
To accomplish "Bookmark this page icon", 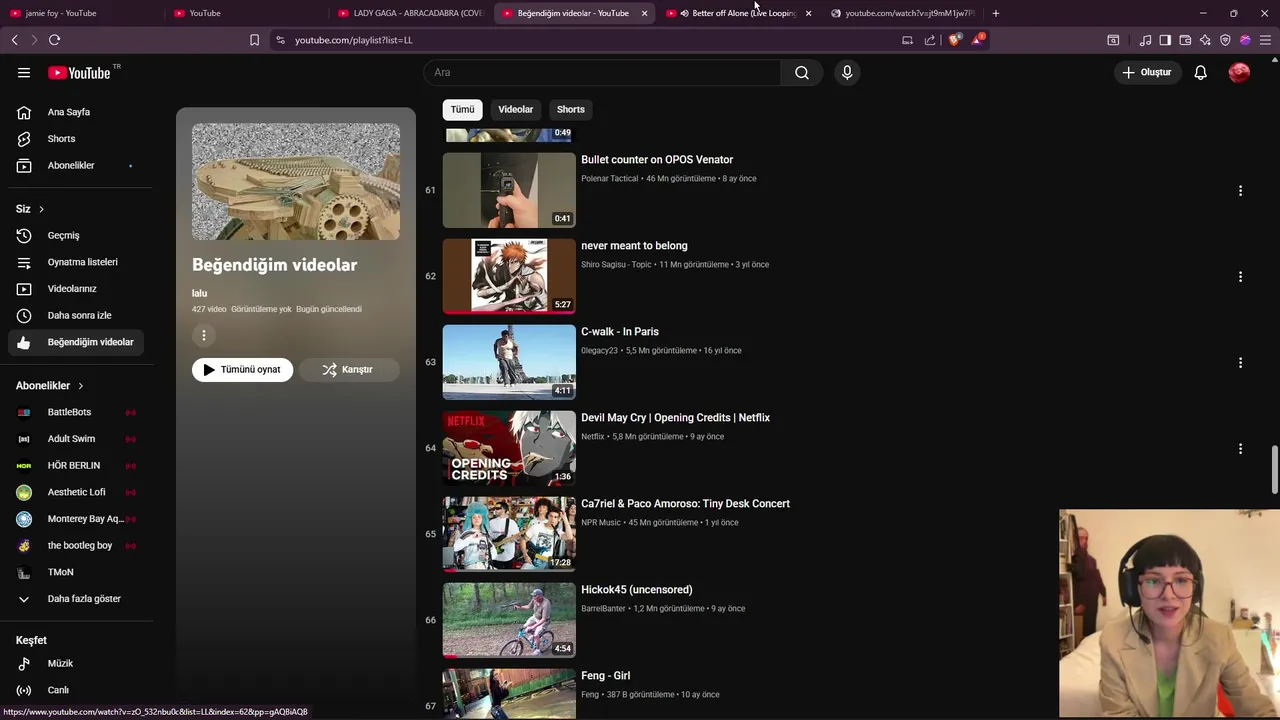I will [x=254, y=40].
